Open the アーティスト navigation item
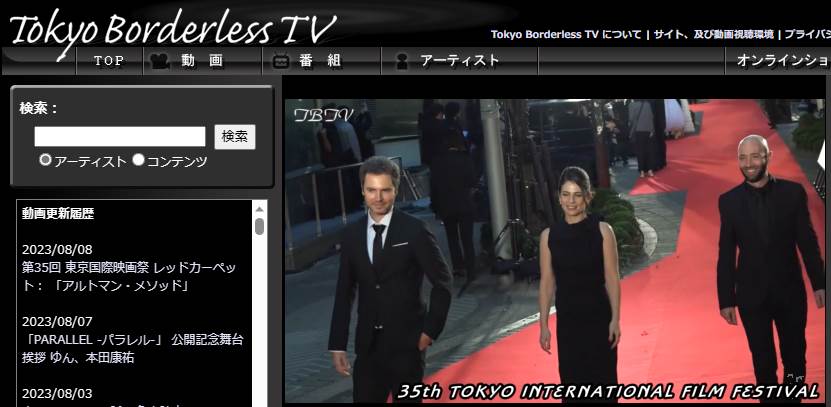The width and height of the screenshot is (831, 407). [459, 61]
